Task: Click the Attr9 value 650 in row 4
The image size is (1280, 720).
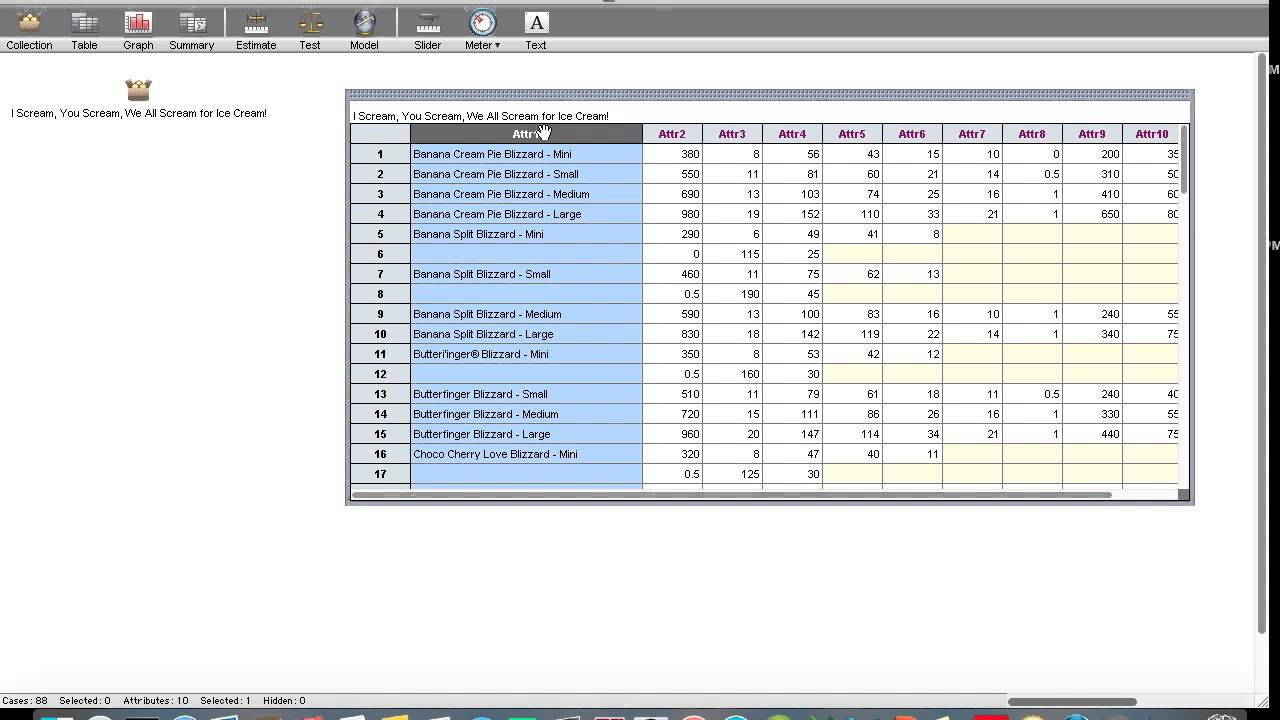Action: (x=1092, y=214)
